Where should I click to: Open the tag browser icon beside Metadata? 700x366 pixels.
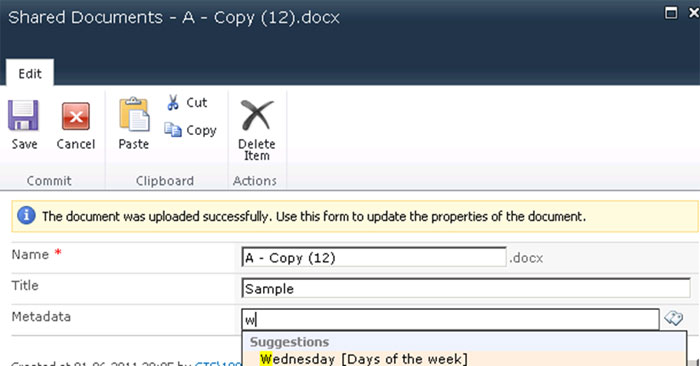[x=674, y=318]
